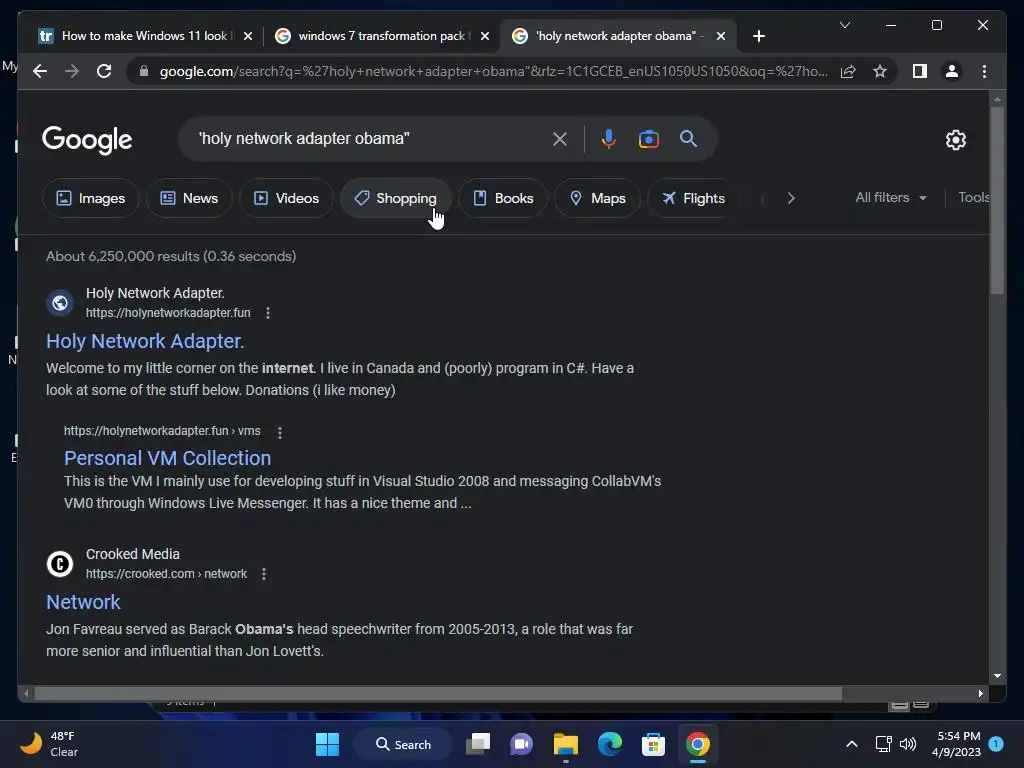Viewport: 1024px width, 768px height.
Task: Click the https://crooked.com › network URL
Action: coord(166,574)
